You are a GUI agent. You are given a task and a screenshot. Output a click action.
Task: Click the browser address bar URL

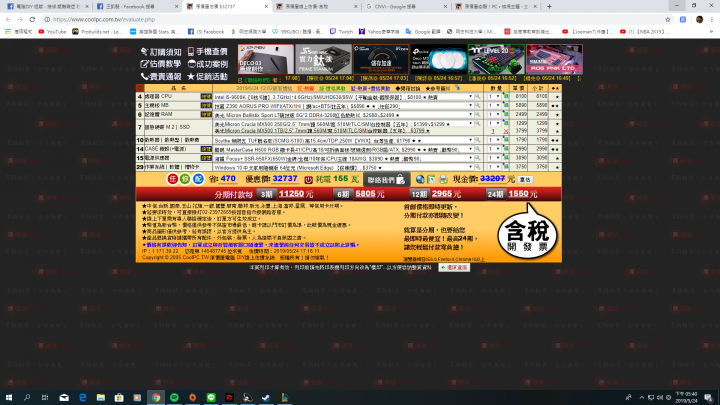pos(104,20)
